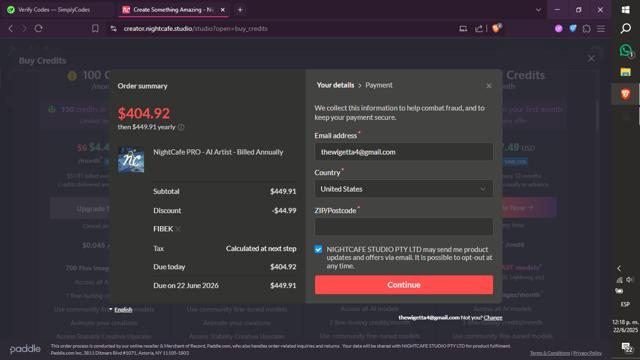Open the taskbar clock and date
The height and width of the screenshot is (360, 640).
pyautogui.click(x=625, y=326)
